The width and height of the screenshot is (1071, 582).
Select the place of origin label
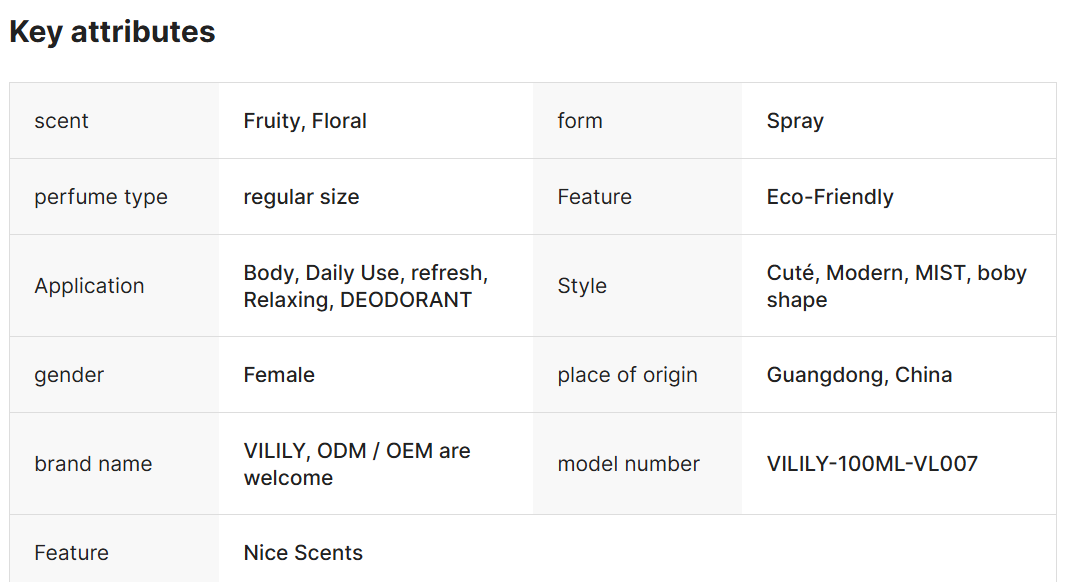[627, 375]
